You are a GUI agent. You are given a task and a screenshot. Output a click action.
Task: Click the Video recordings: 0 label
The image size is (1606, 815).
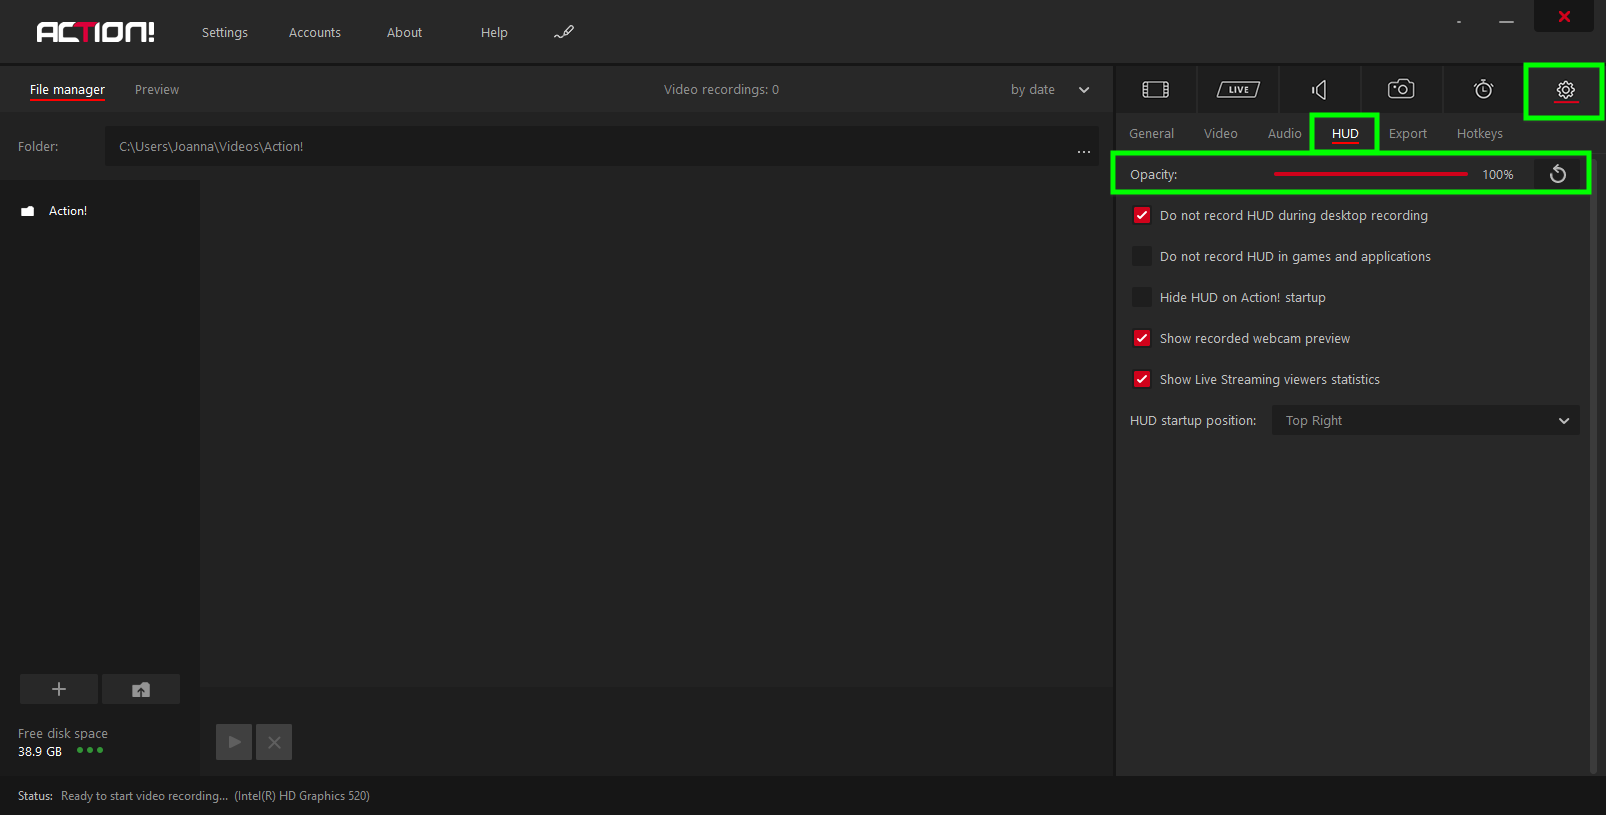point(721,90)
